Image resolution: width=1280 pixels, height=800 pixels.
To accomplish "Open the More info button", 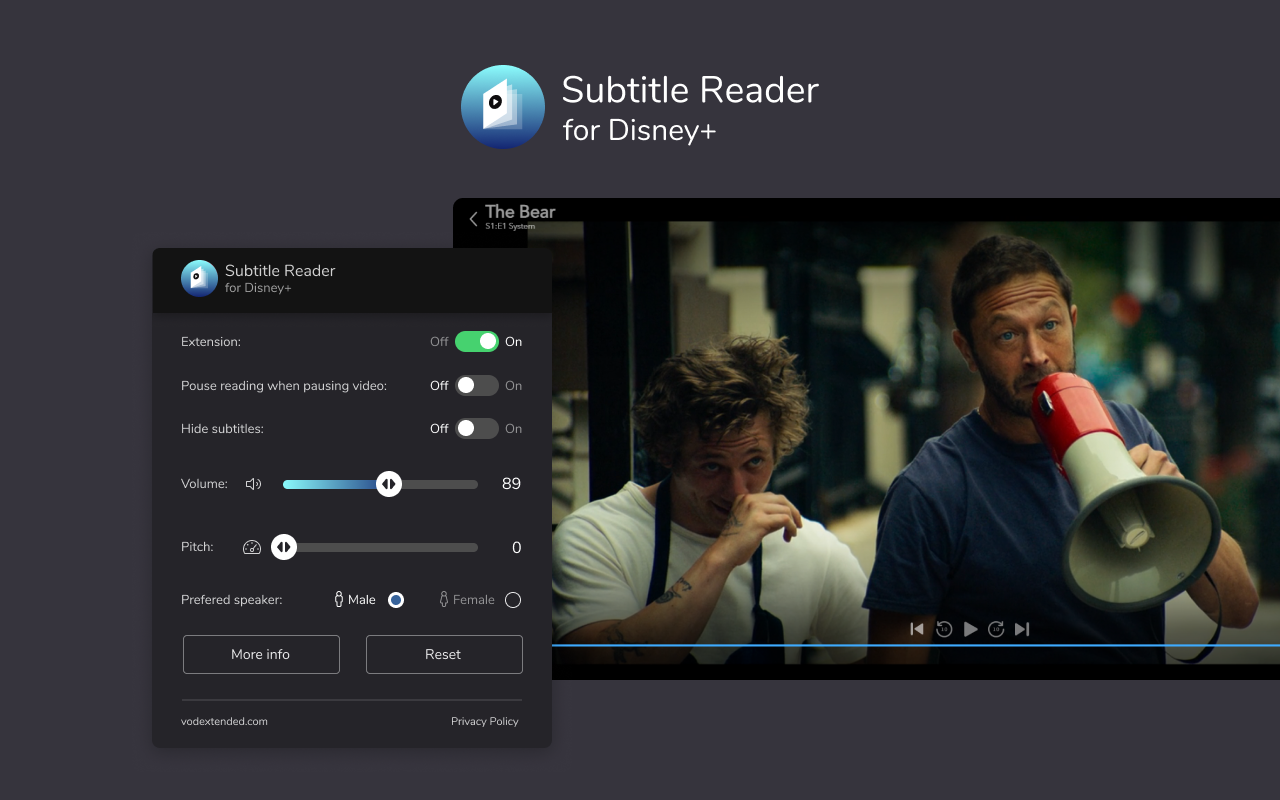I will click(261, 654).
